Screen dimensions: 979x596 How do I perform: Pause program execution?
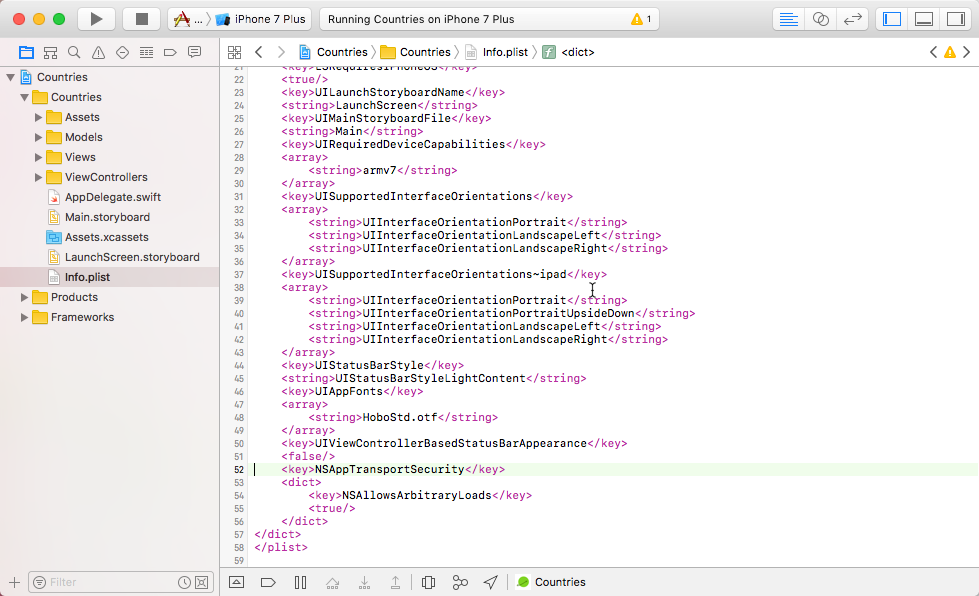click(x=300, y=582)
